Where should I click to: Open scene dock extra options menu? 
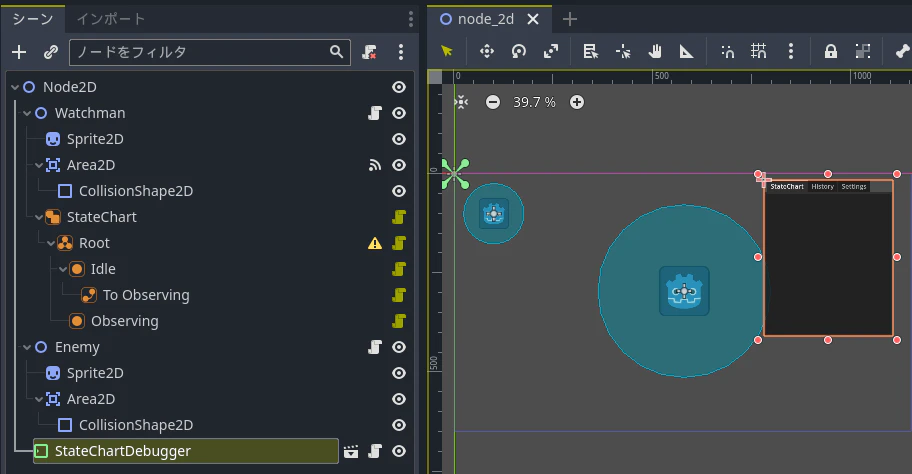401,52
